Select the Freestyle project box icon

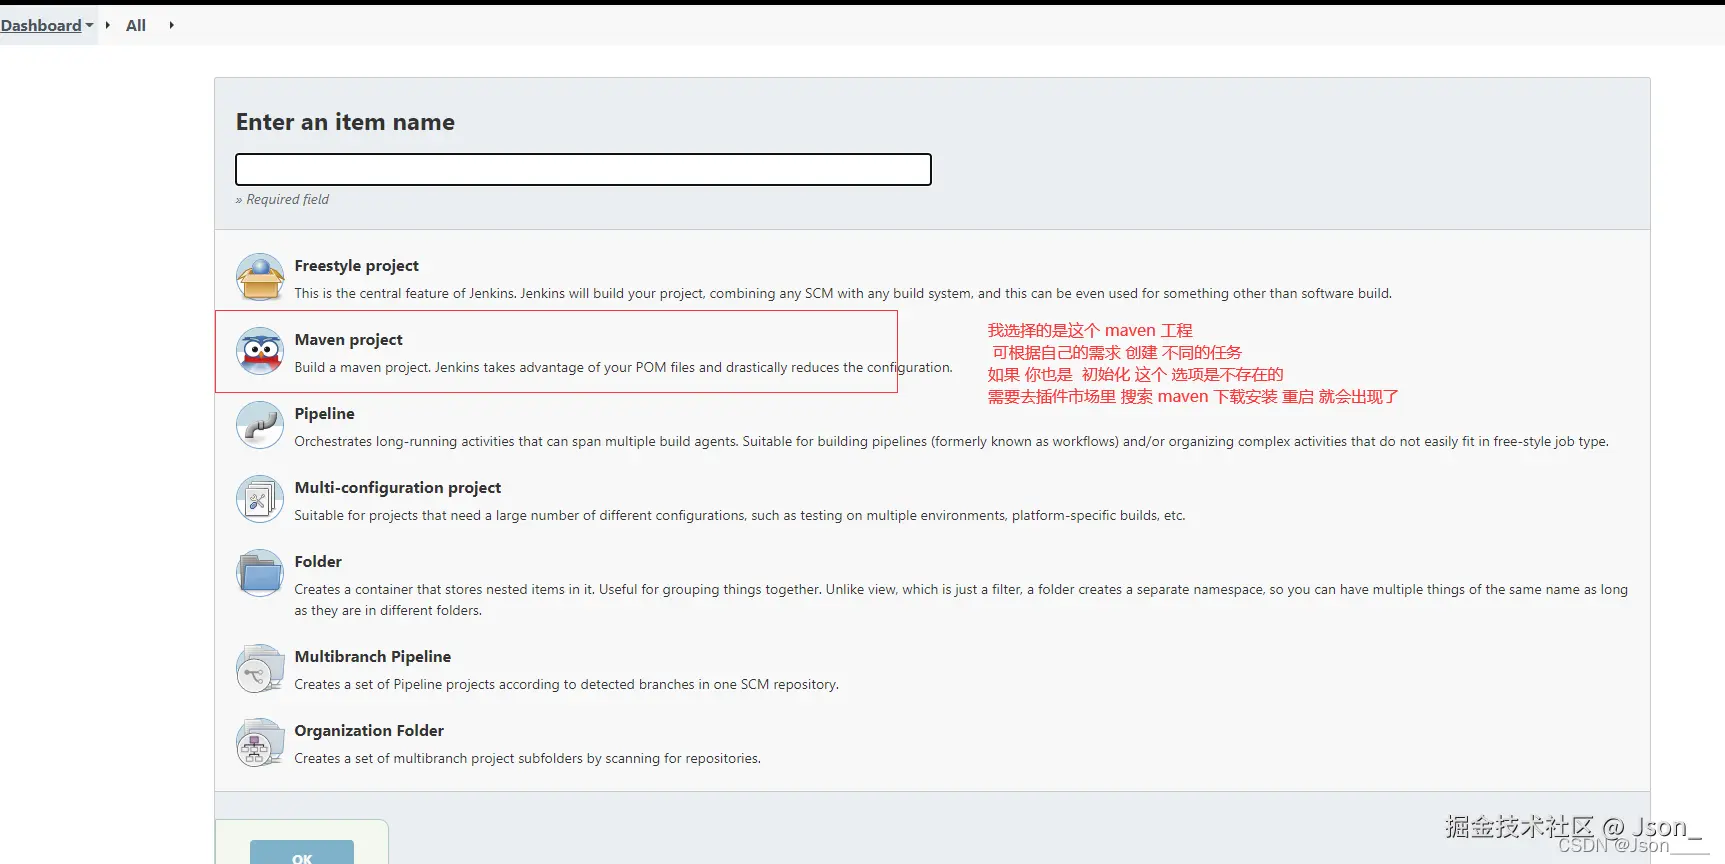pyautogui.click(x=260, y=277)
